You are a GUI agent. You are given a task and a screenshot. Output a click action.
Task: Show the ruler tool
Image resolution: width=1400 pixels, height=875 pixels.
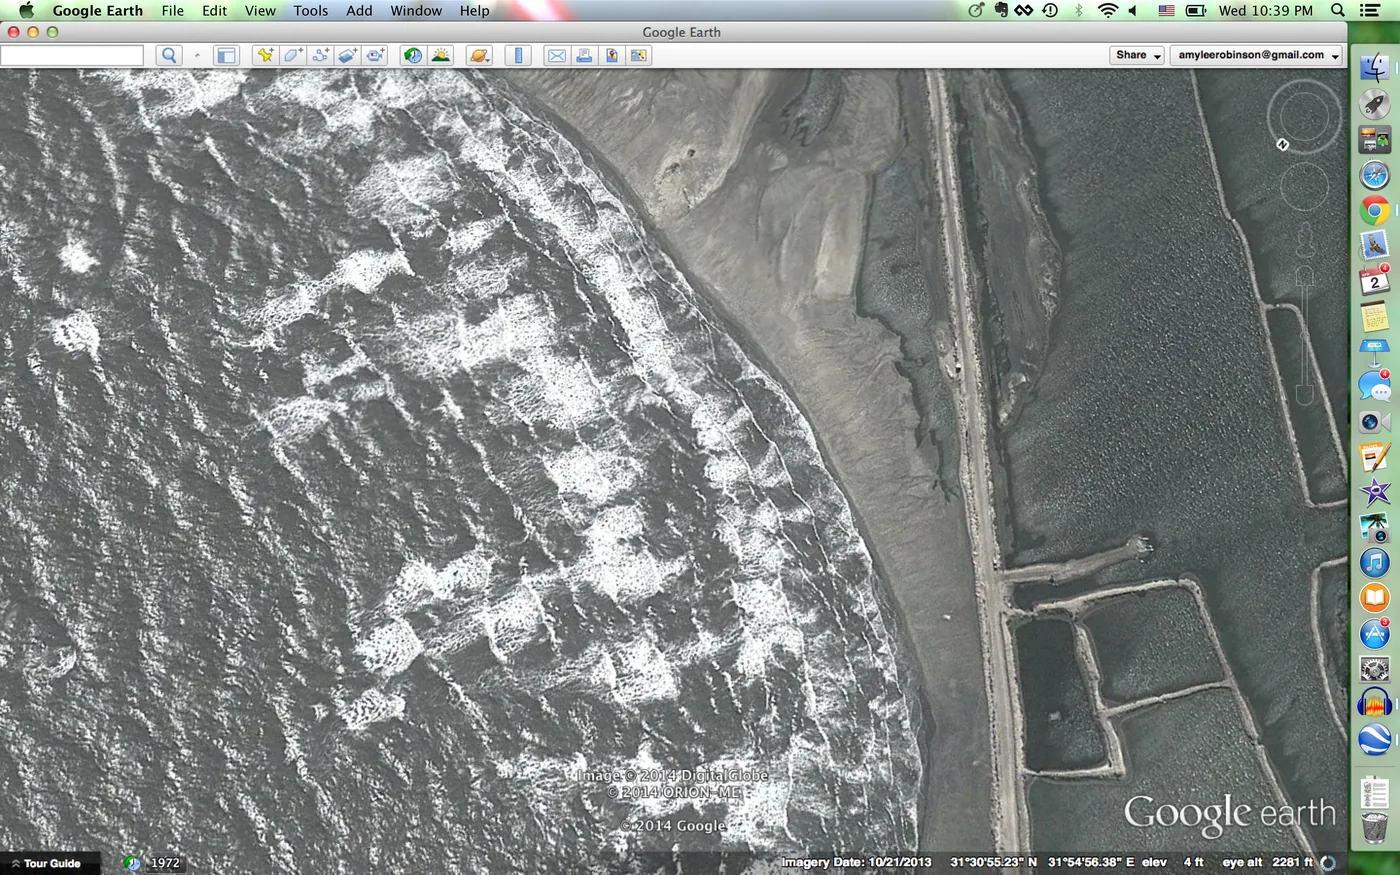tap(518, 55)
